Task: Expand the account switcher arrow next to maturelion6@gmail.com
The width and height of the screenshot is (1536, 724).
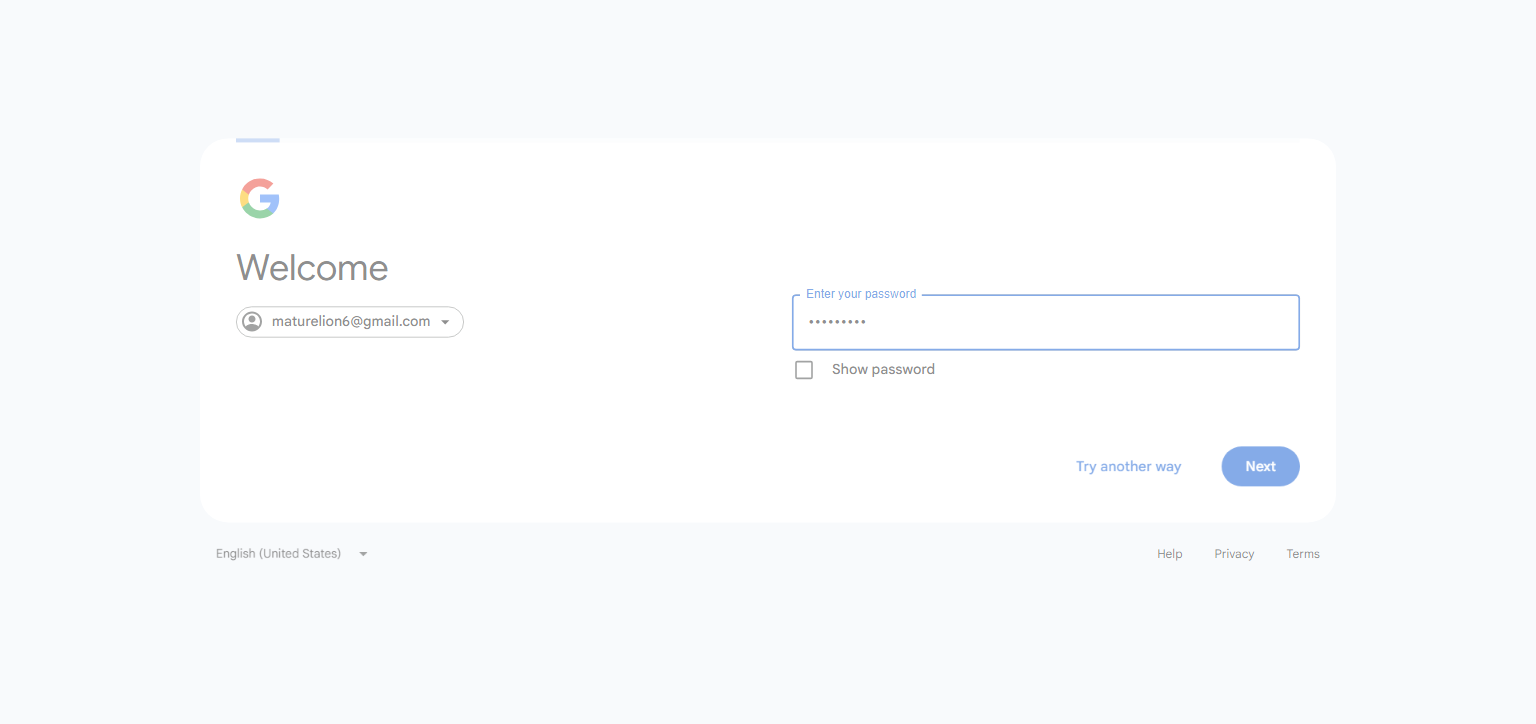Action: pyautogui.click(x=445, y=322)
